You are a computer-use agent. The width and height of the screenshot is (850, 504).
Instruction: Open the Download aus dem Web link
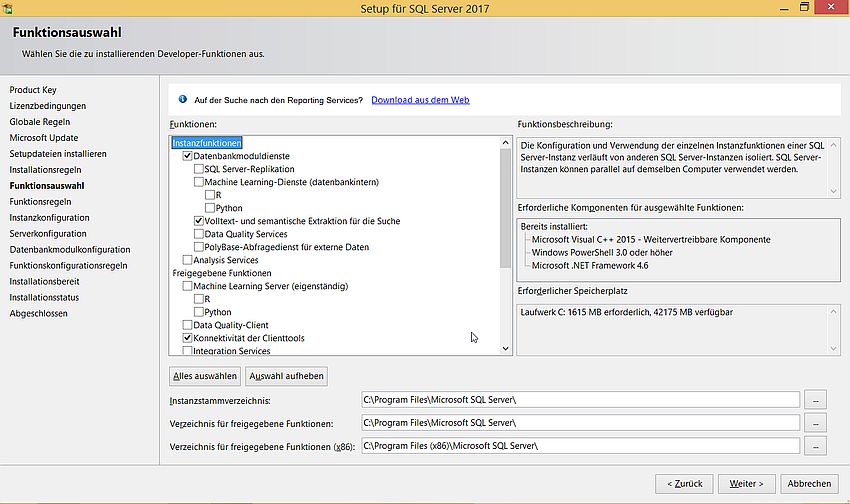(420, 100)
